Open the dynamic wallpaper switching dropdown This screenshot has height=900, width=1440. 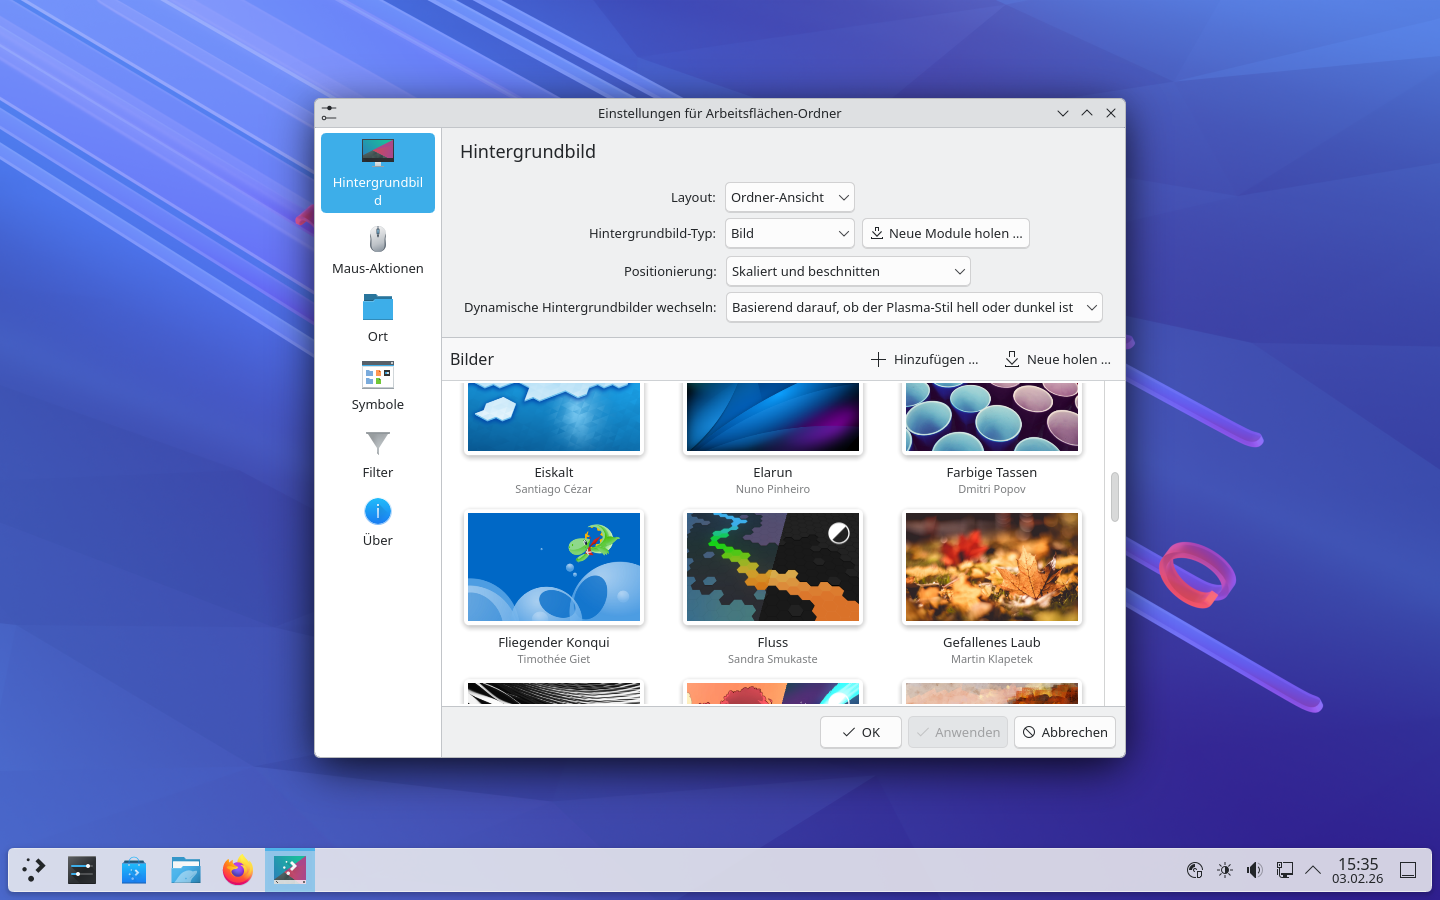click(x=913, y=307)
